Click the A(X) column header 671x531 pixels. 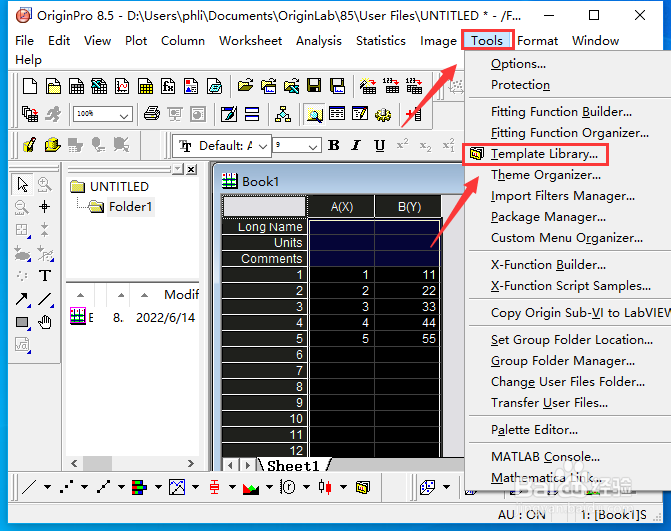point(341,207)
